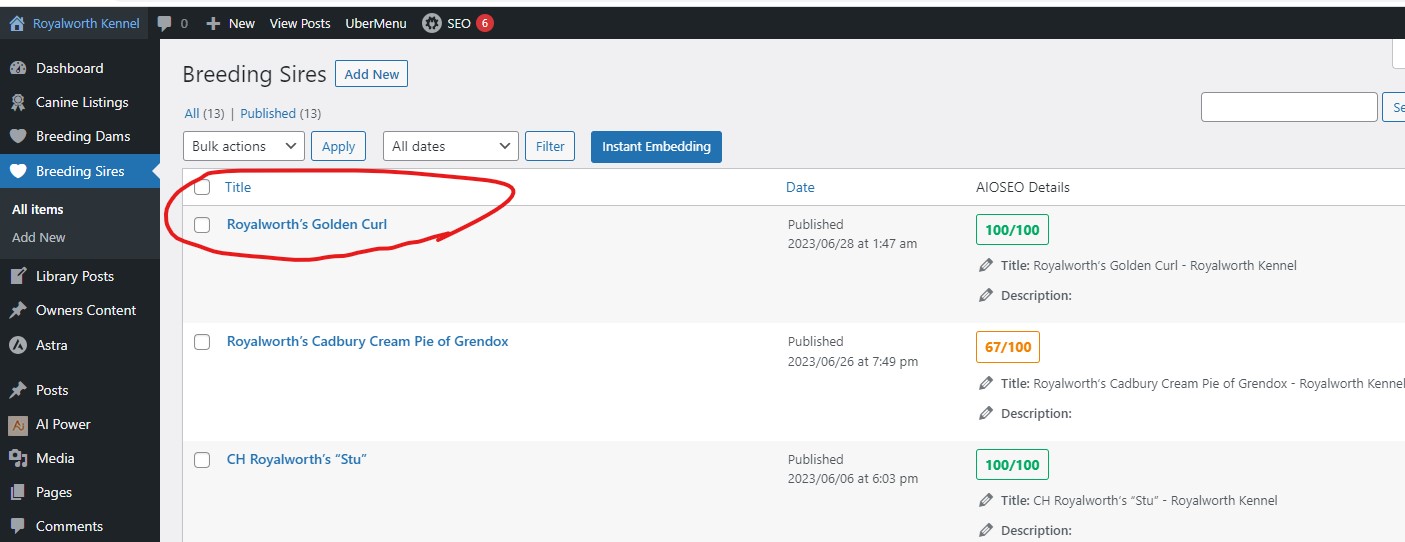
Task: Open the SEO gear icon in admin bar
Action: coord(432,23)
